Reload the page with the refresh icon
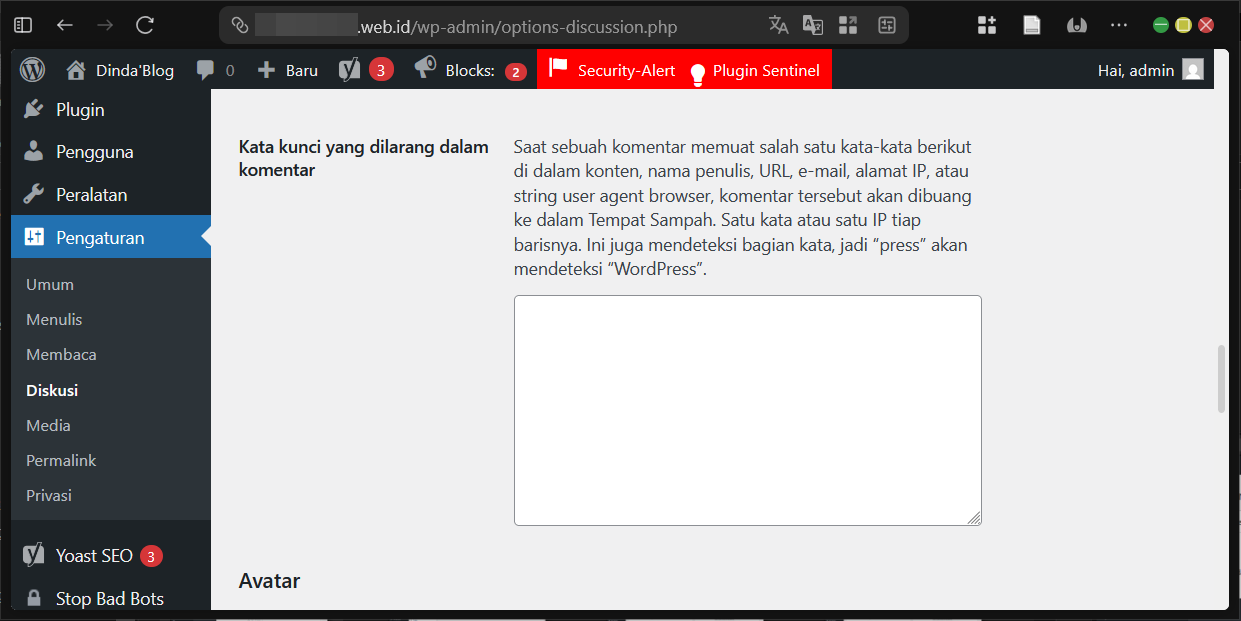The image size is (1241, 621). tap(143, 25)
